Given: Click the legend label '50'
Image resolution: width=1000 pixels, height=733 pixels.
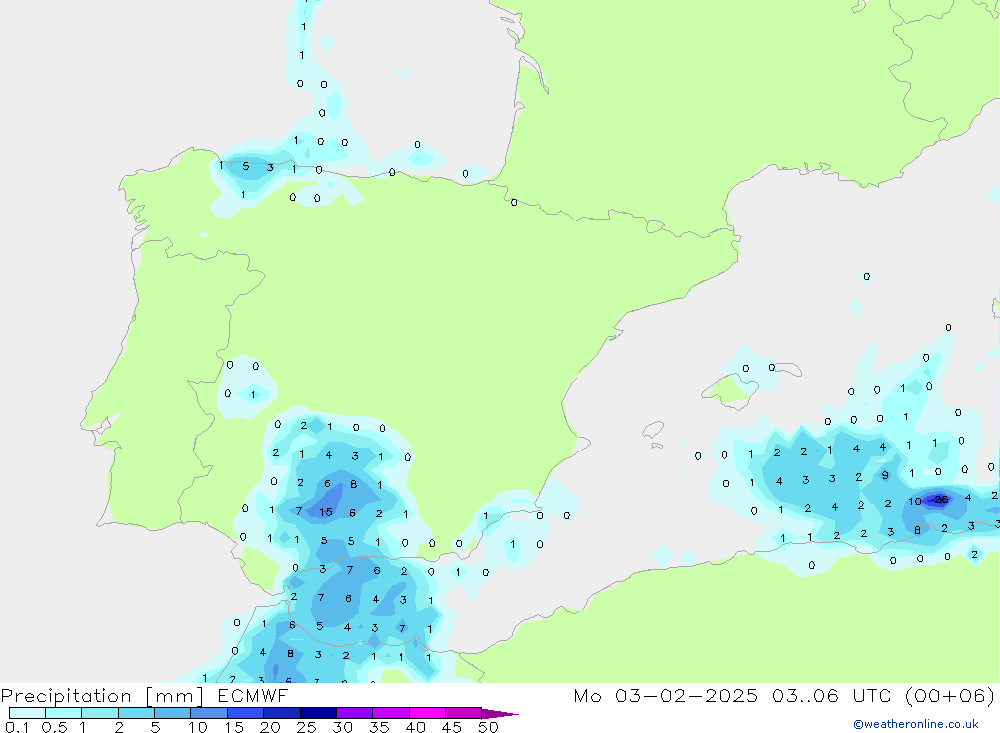Looking at the screenshot, I should (489, 727).
